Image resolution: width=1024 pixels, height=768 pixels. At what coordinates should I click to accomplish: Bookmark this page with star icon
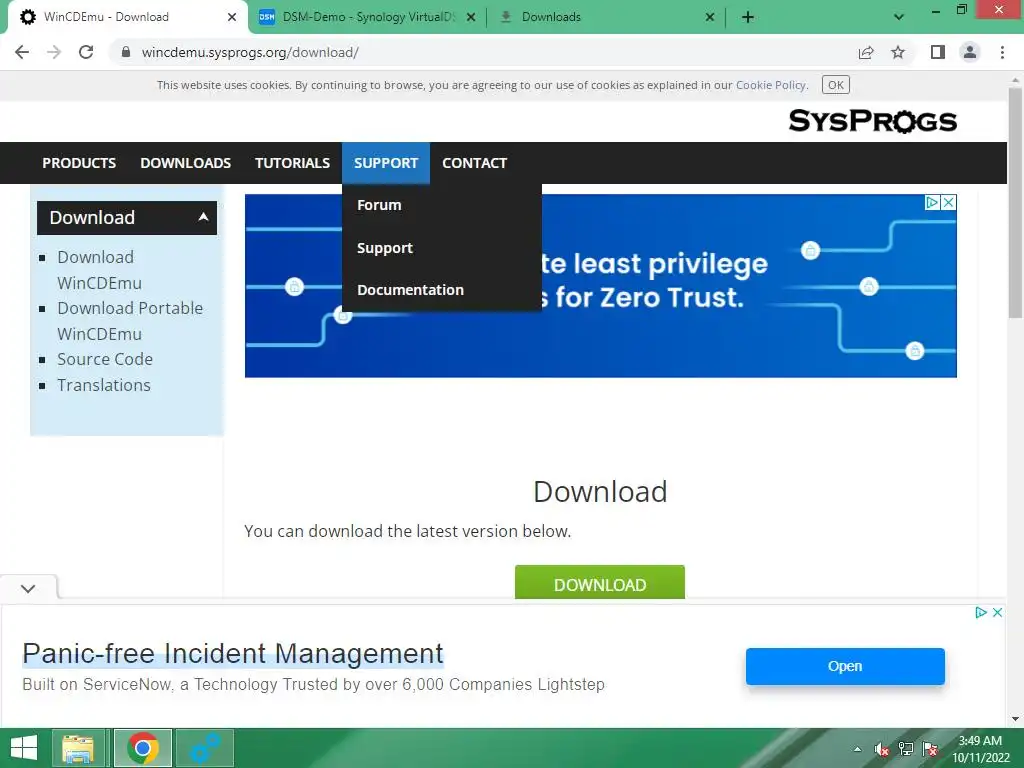pos(898,52)
